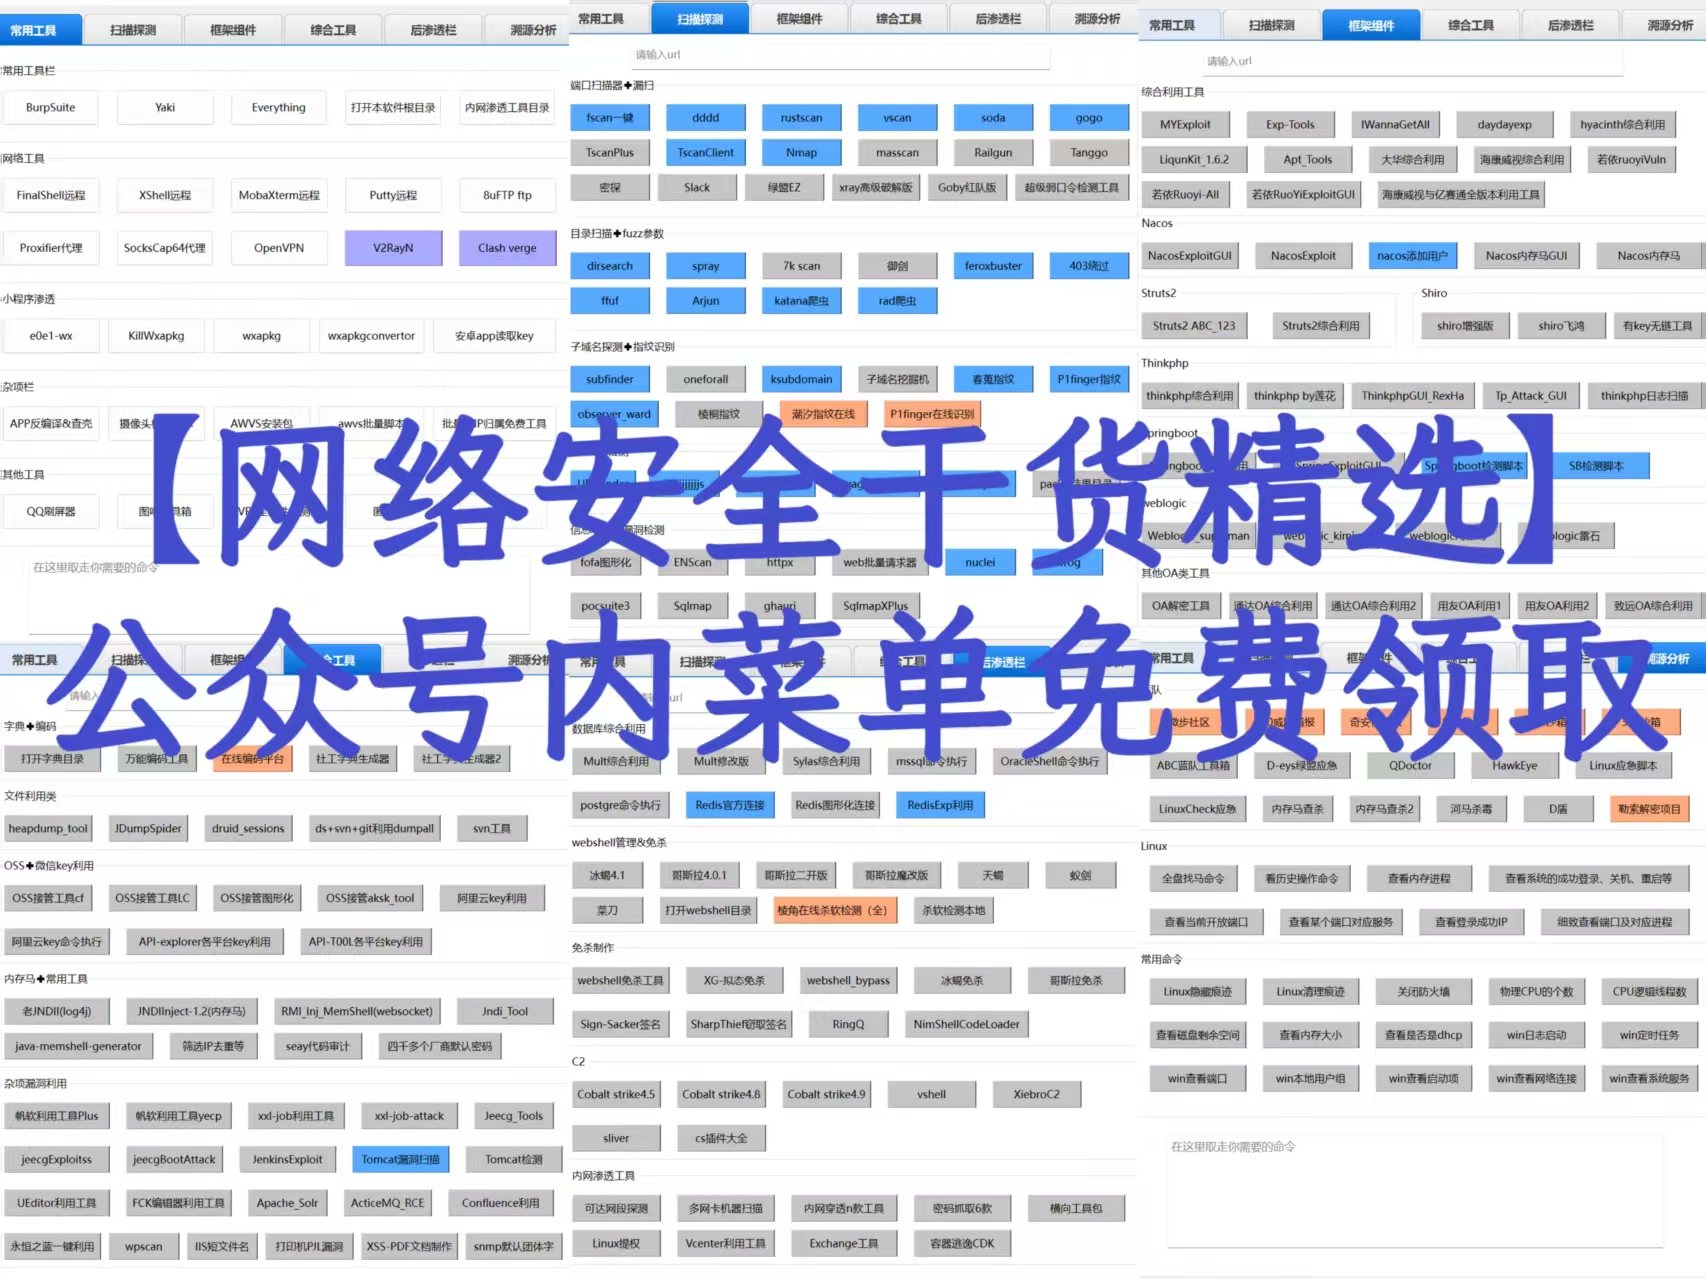Open KillWxapkg
This screenshot has height=1279, width=1706.
tap(156, 336)
